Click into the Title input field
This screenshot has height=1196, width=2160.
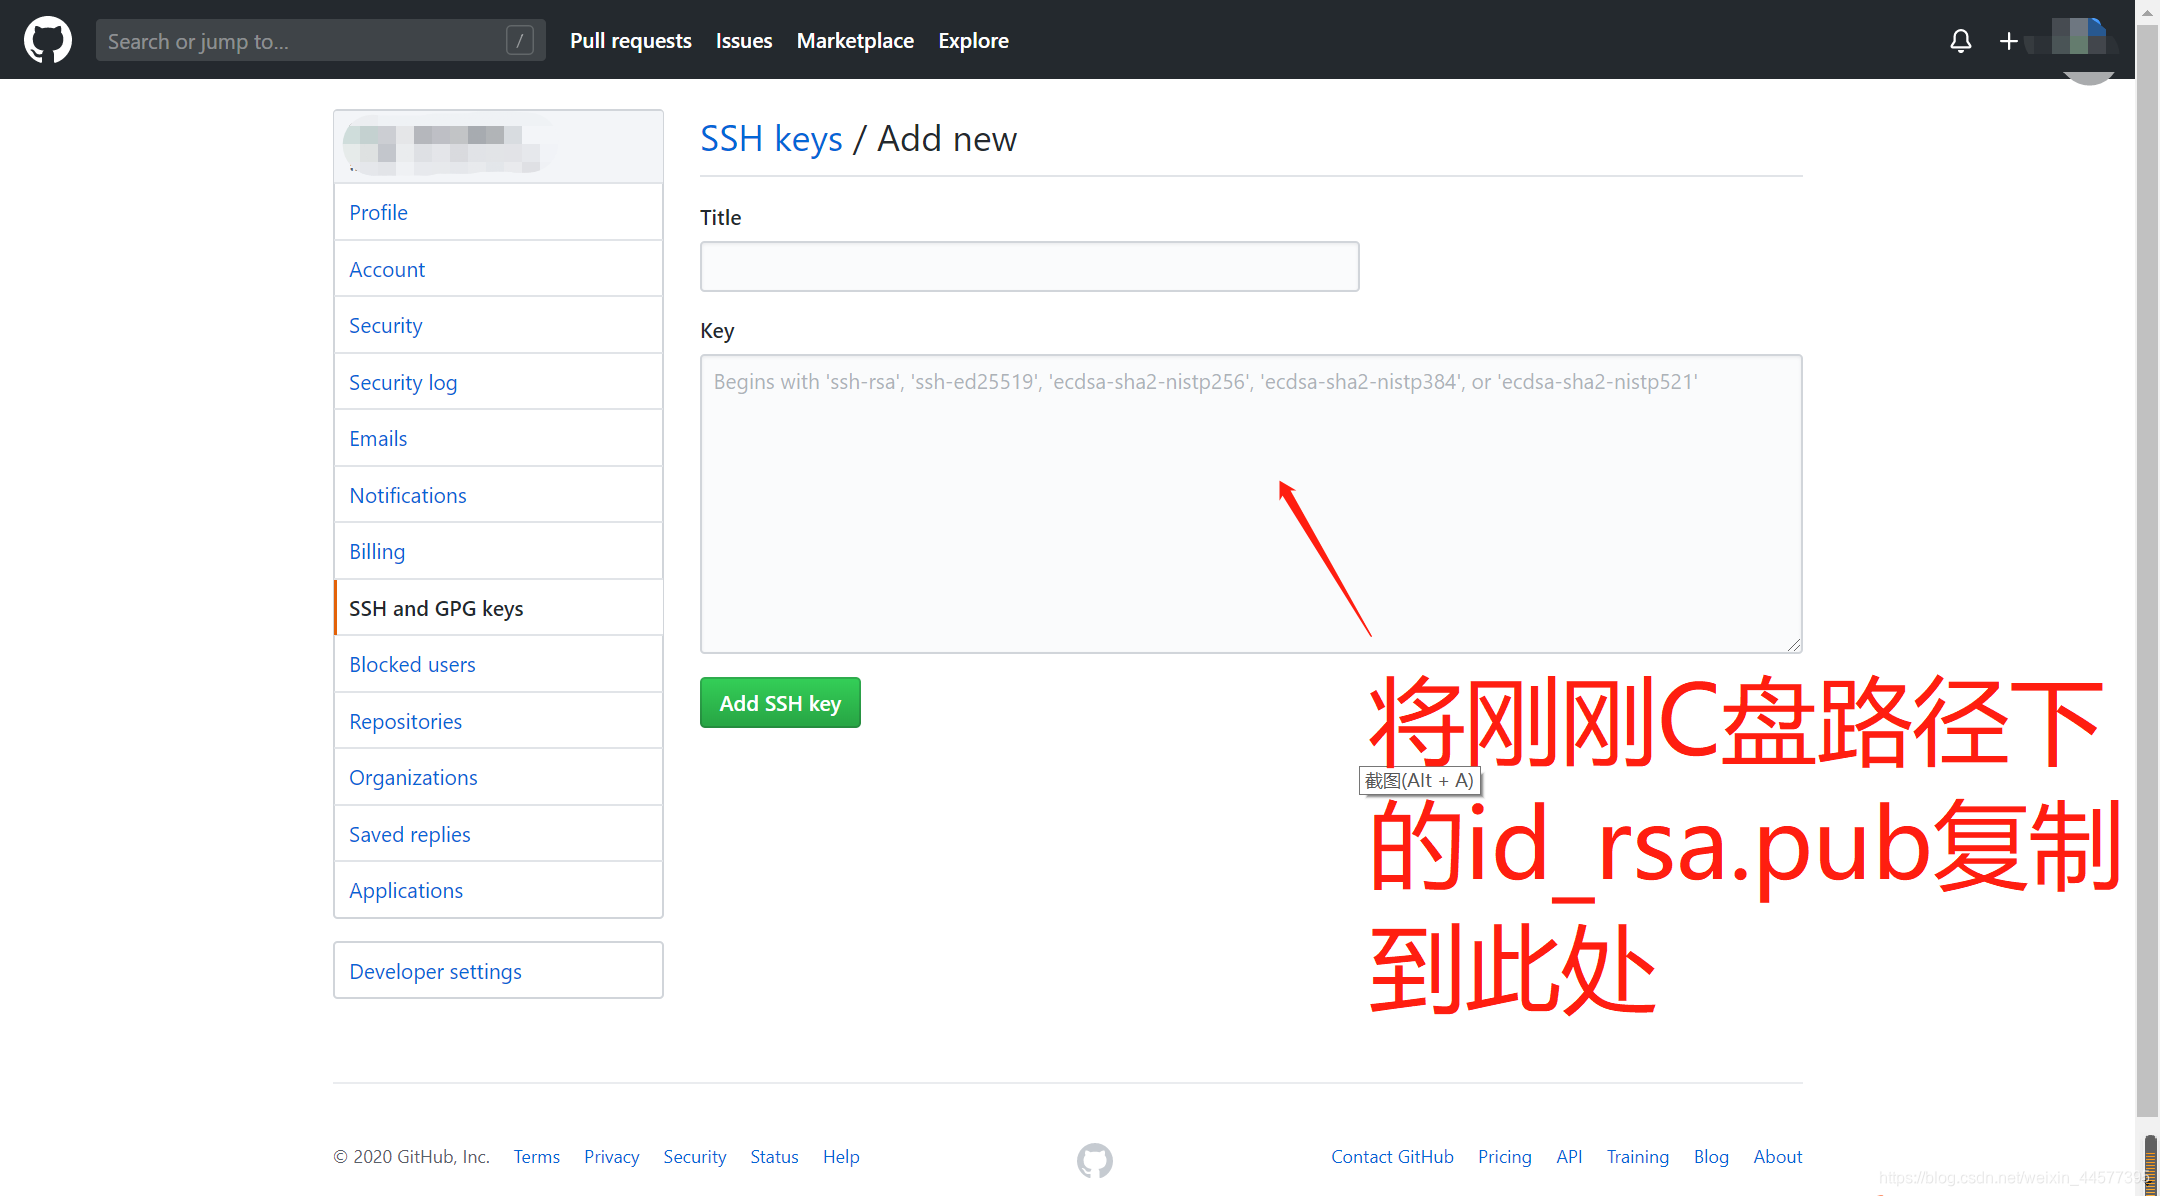coord(1029,266)
